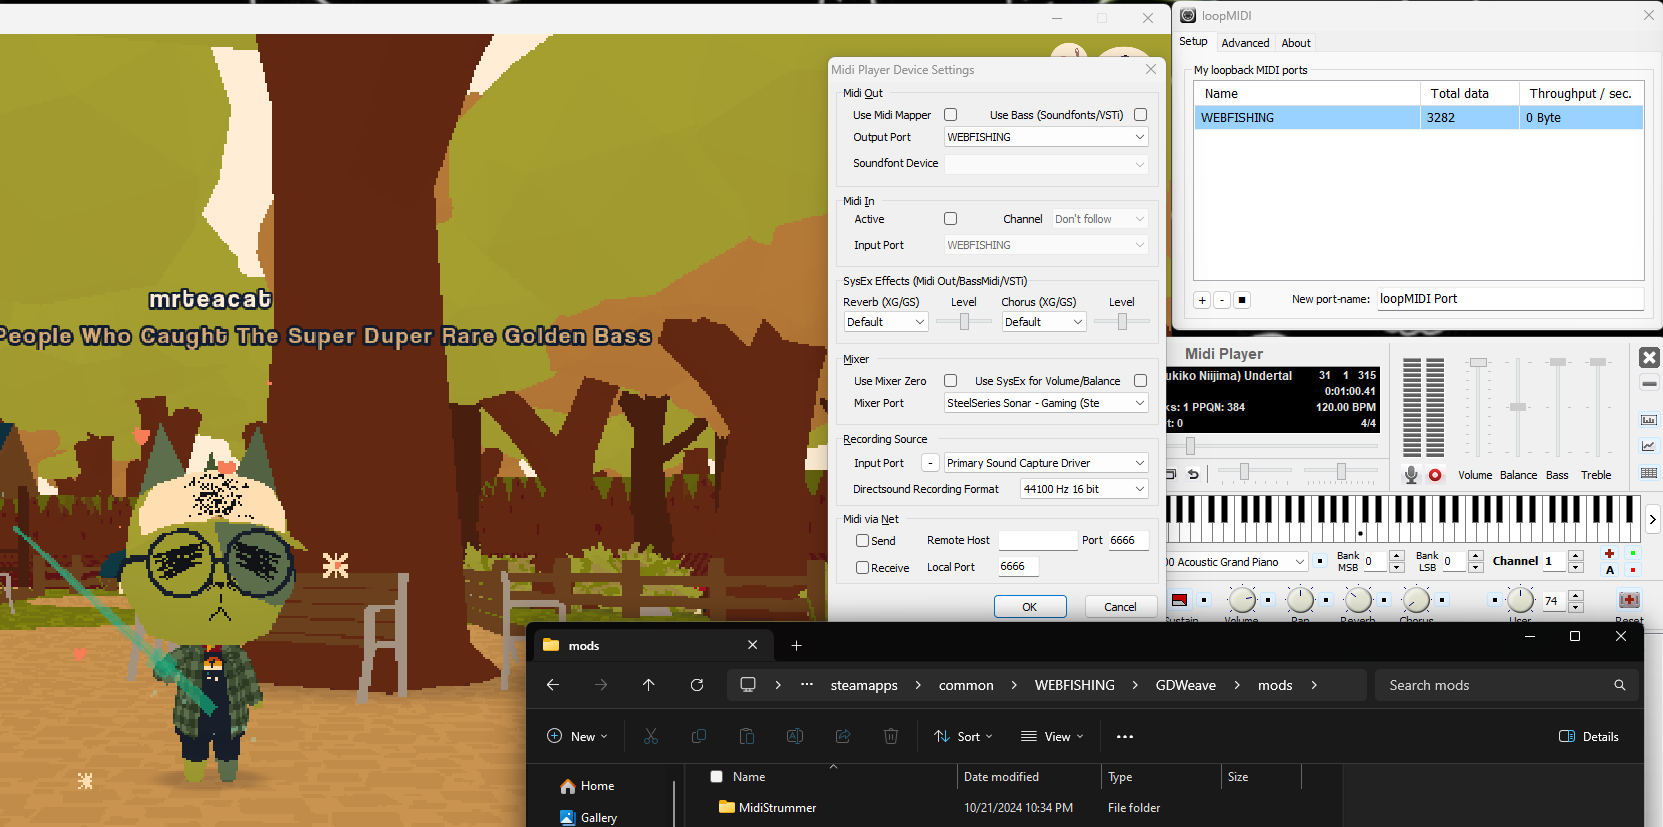
Task: Enable Use SysEx for Volume/Balance checkbox
Action: click(x=1140, y=381)
